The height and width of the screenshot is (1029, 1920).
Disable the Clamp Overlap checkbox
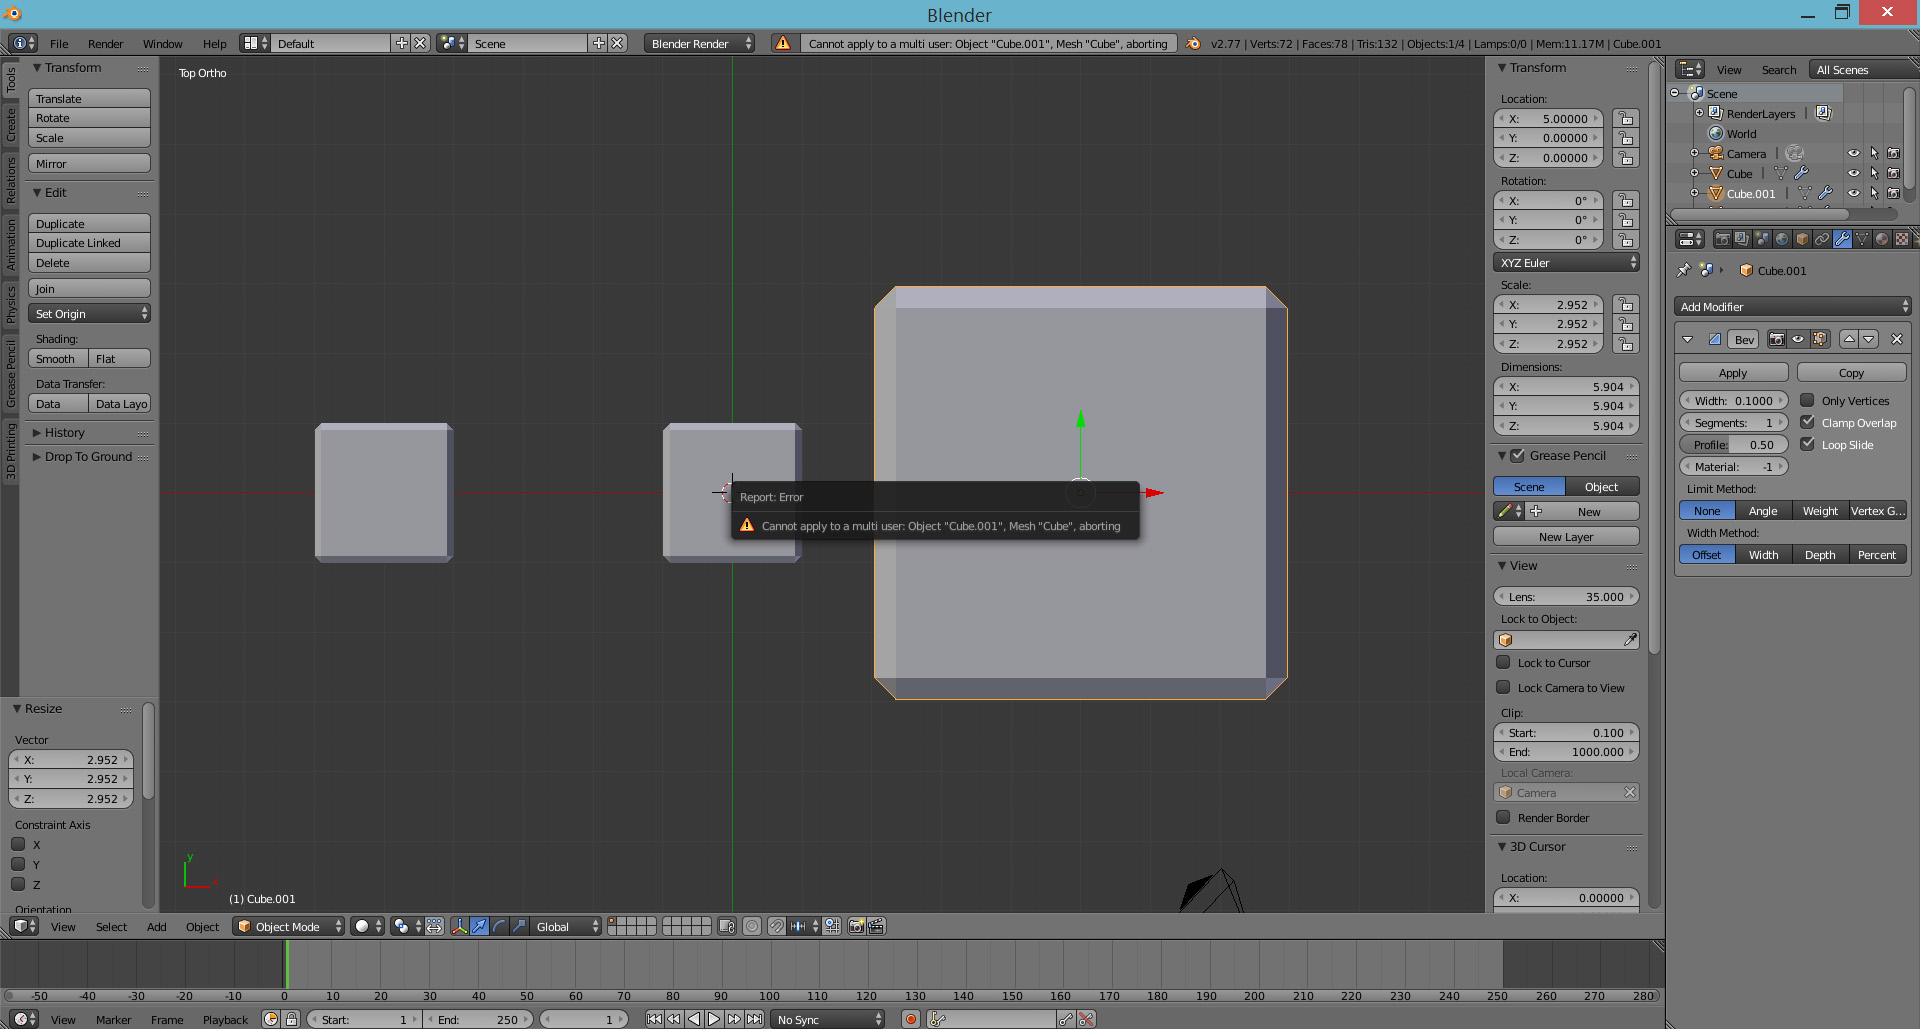click(x=1807, y=422)
